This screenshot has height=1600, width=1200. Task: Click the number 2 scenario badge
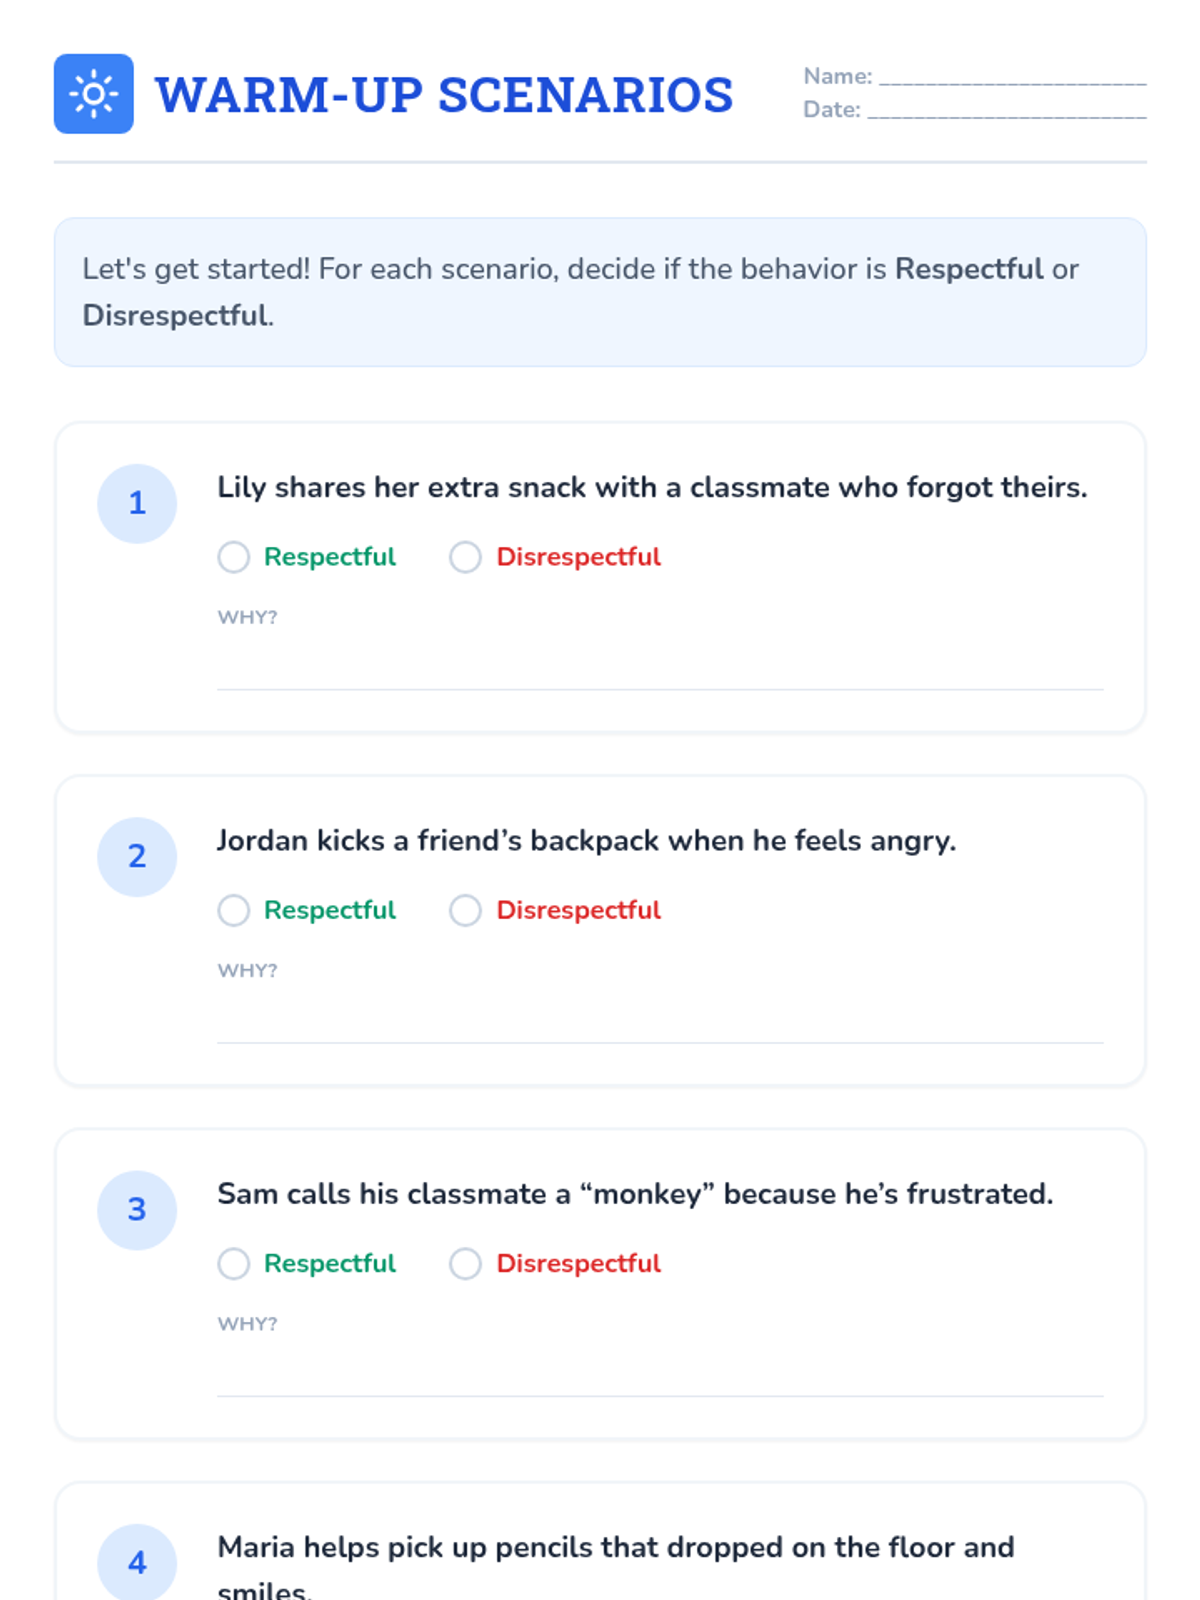point(137,856)
